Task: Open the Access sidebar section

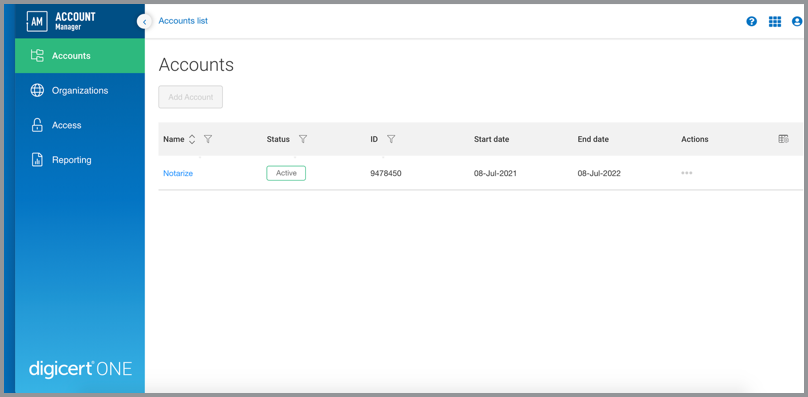Action: coord(80,125)
